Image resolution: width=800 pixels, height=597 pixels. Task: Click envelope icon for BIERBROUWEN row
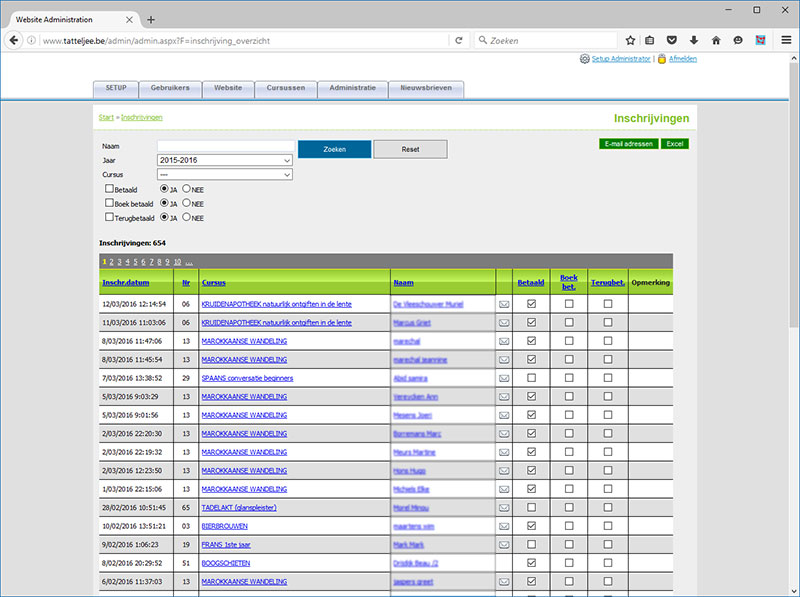pyautogui.click(x=504, y=526)
